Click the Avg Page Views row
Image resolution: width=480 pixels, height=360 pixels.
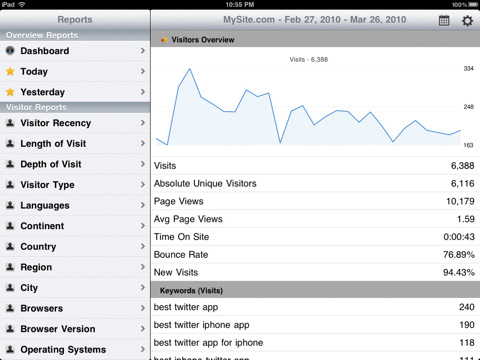(316, 219)
